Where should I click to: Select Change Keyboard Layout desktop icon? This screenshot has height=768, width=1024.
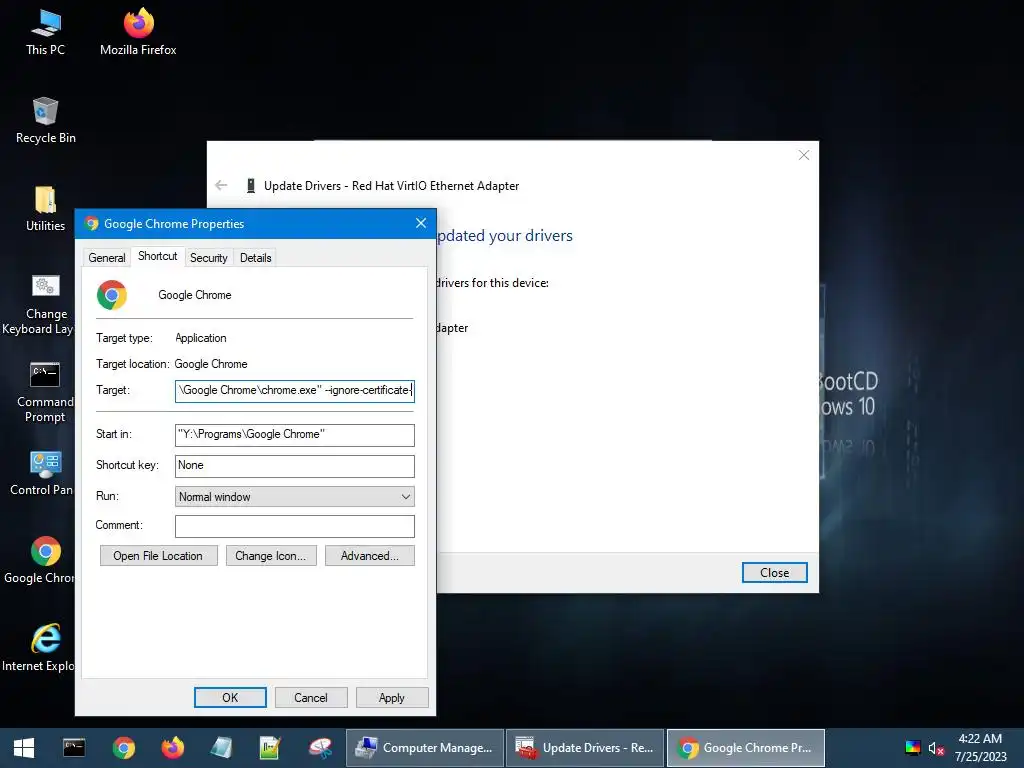coord(38,305)
